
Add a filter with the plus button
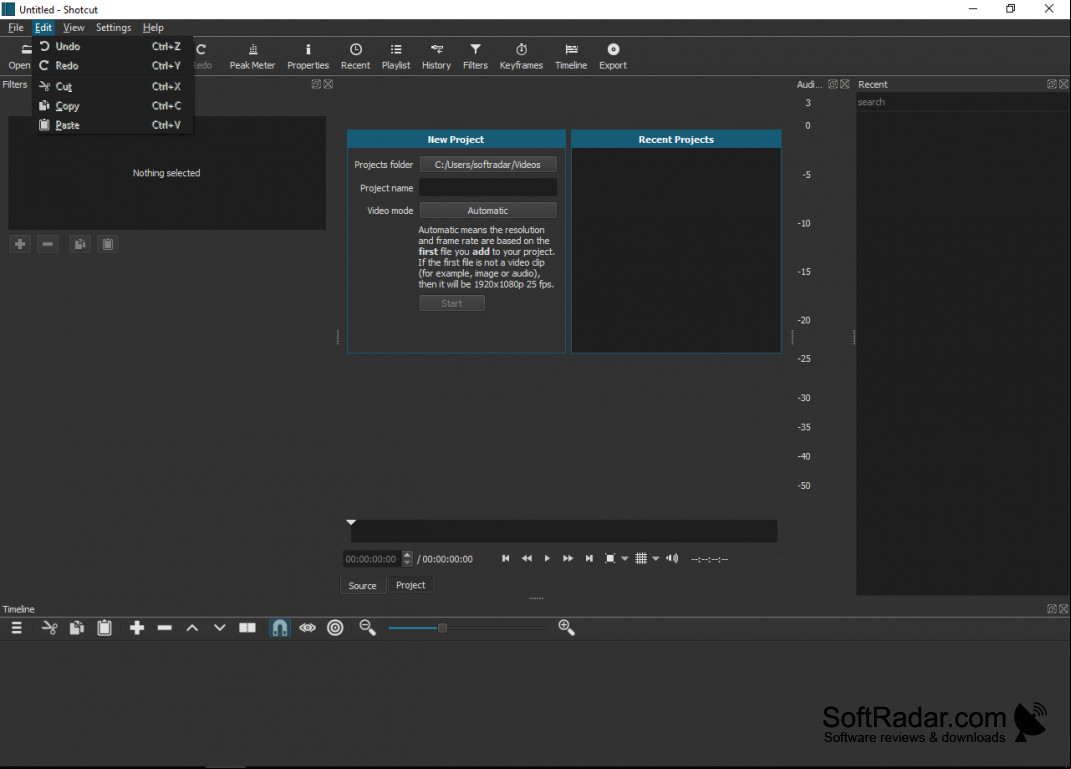(x=20, y=244)
